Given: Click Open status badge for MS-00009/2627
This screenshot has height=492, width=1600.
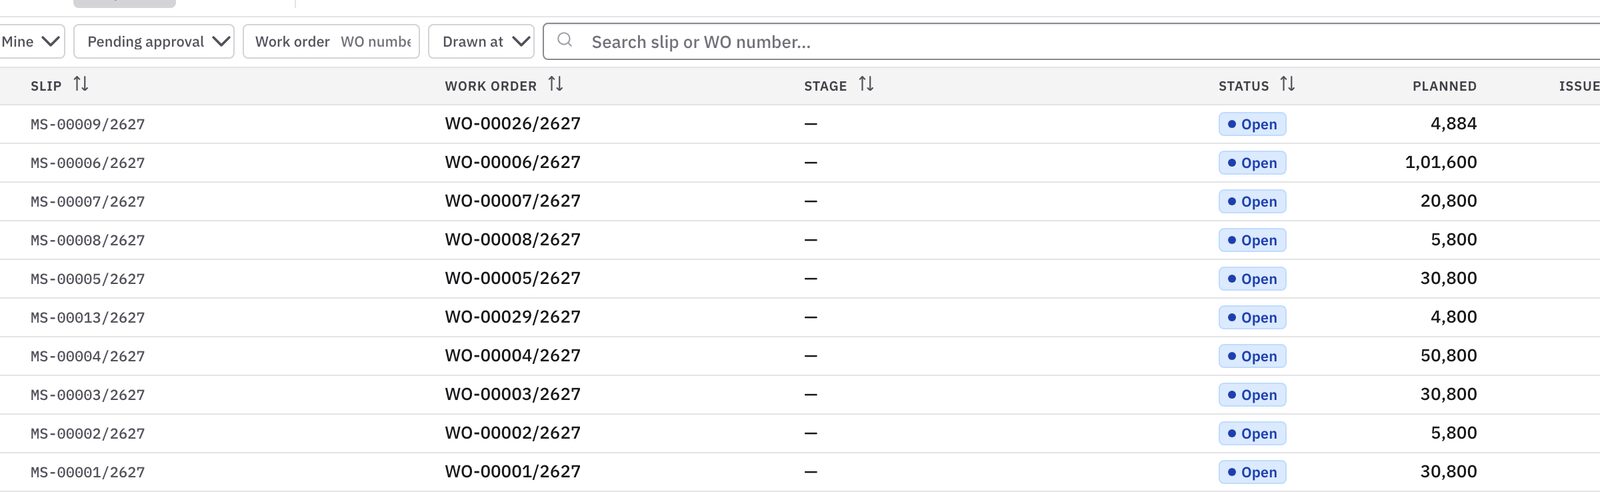Looking at the screenshot, I should [x=1252, y=124].
